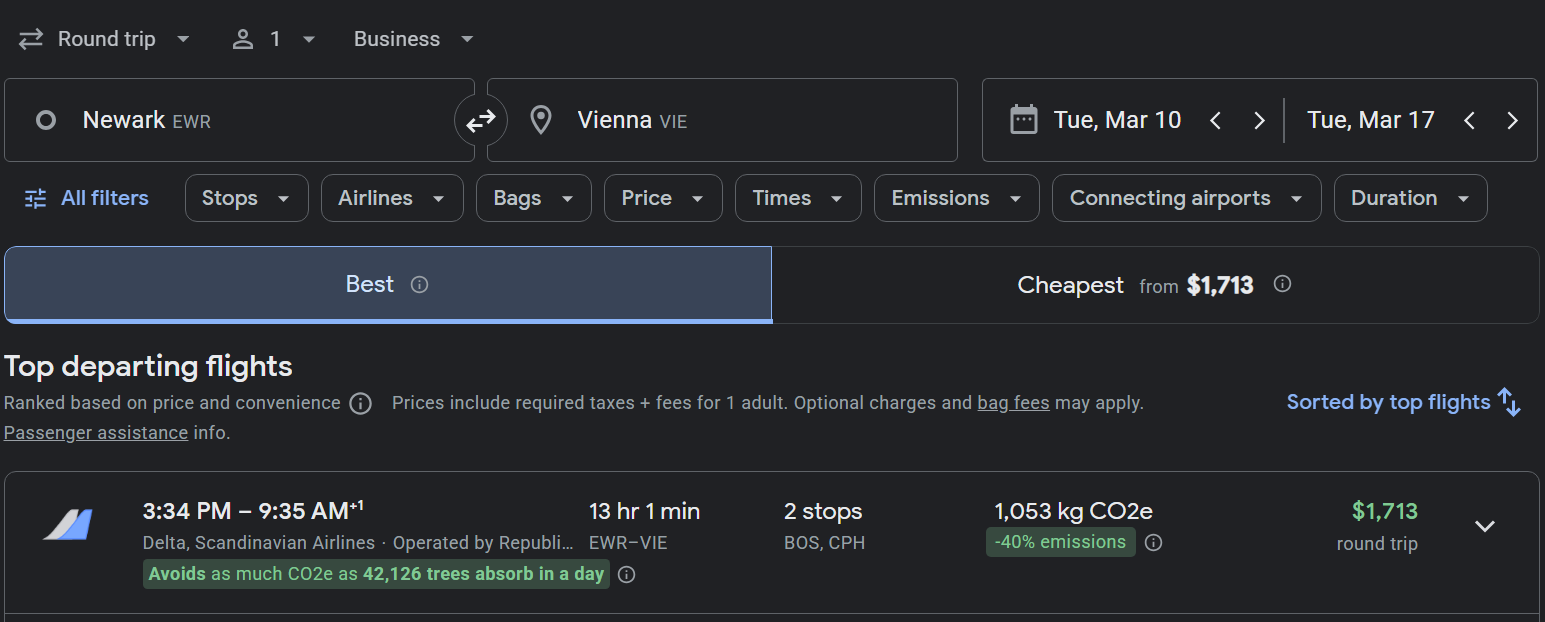The height and width of the screenshot is (622, 1545).
Task: Switch to the Cheapest tab
Action: click(1155, 285)
